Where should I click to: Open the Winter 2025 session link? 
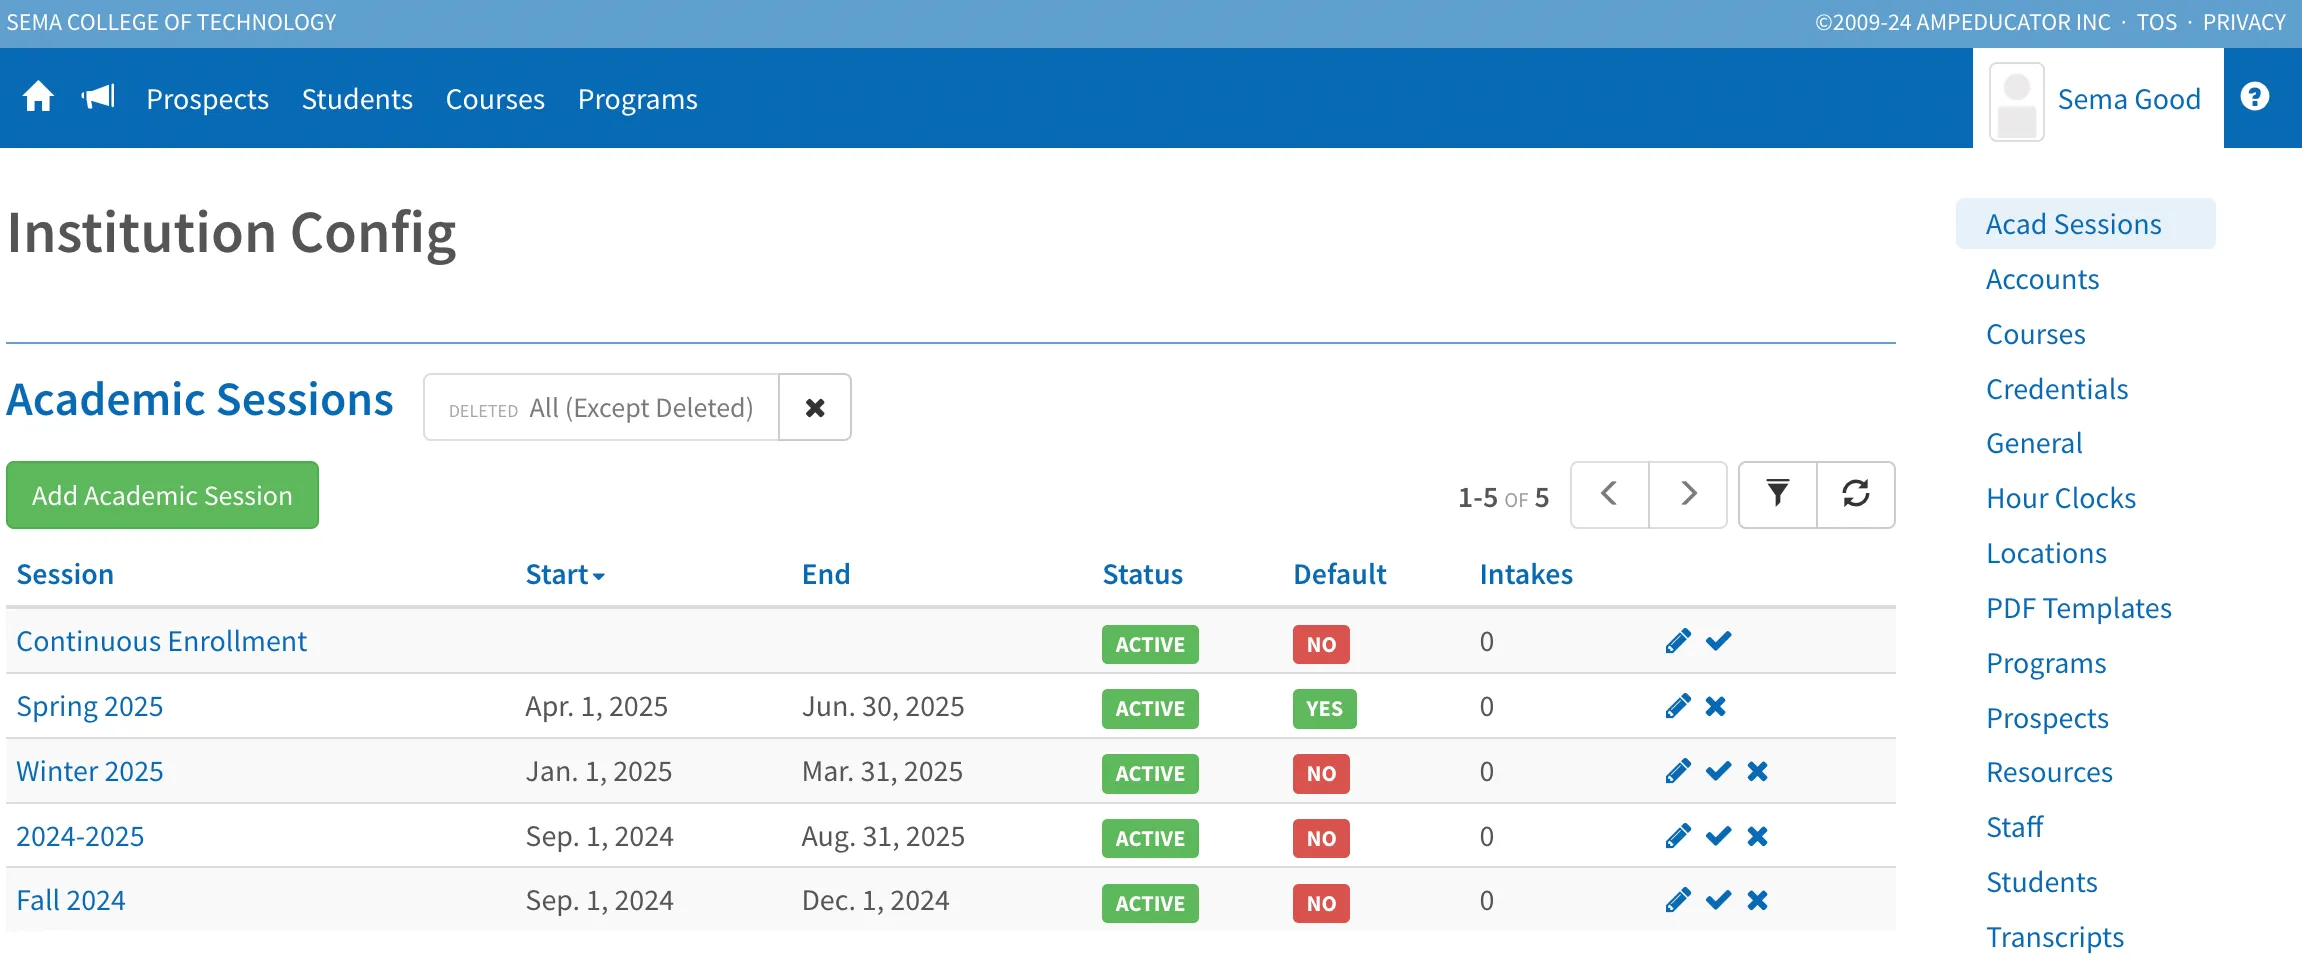(90, 771)
